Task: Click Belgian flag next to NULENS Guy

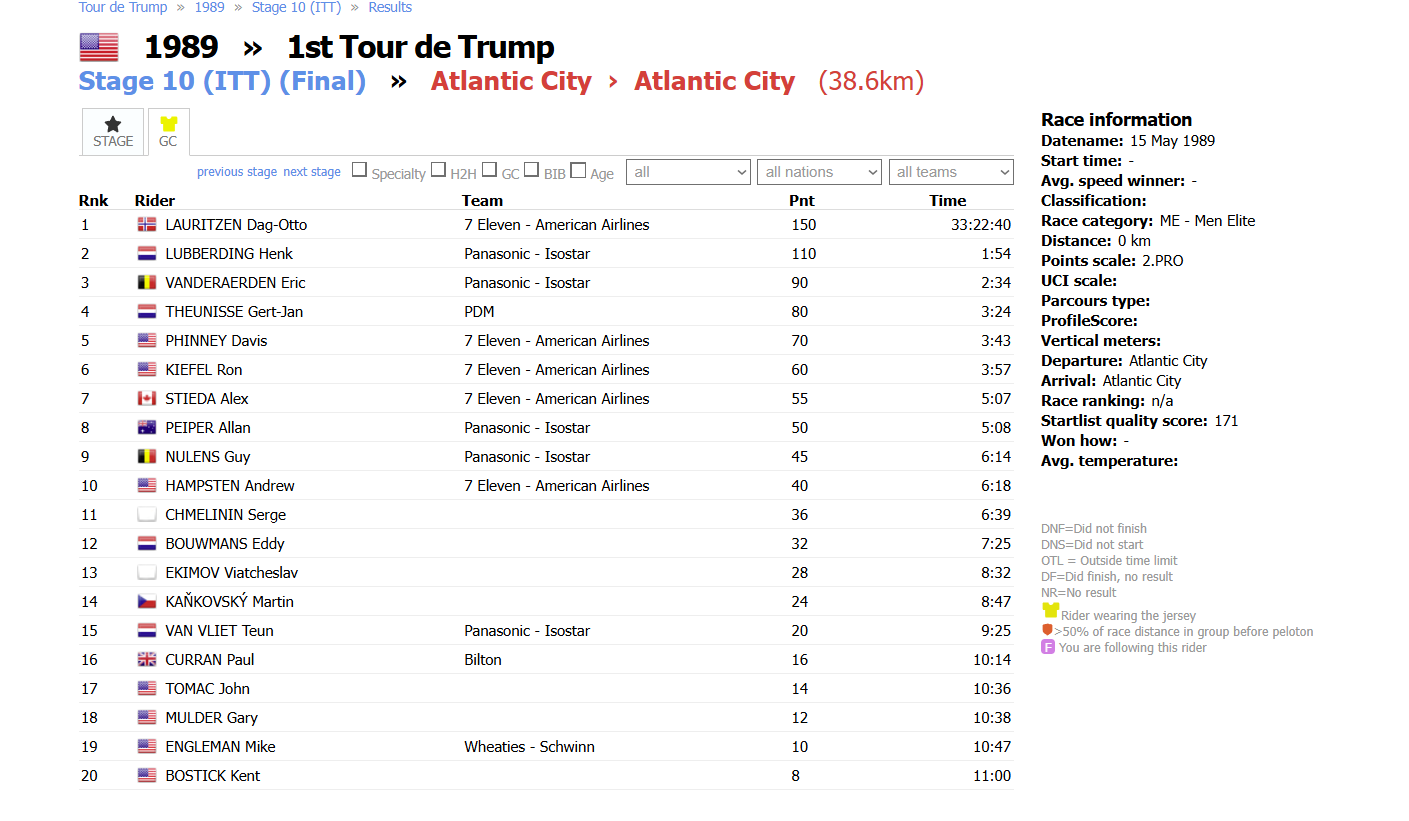Action: (x=147, y=457)
